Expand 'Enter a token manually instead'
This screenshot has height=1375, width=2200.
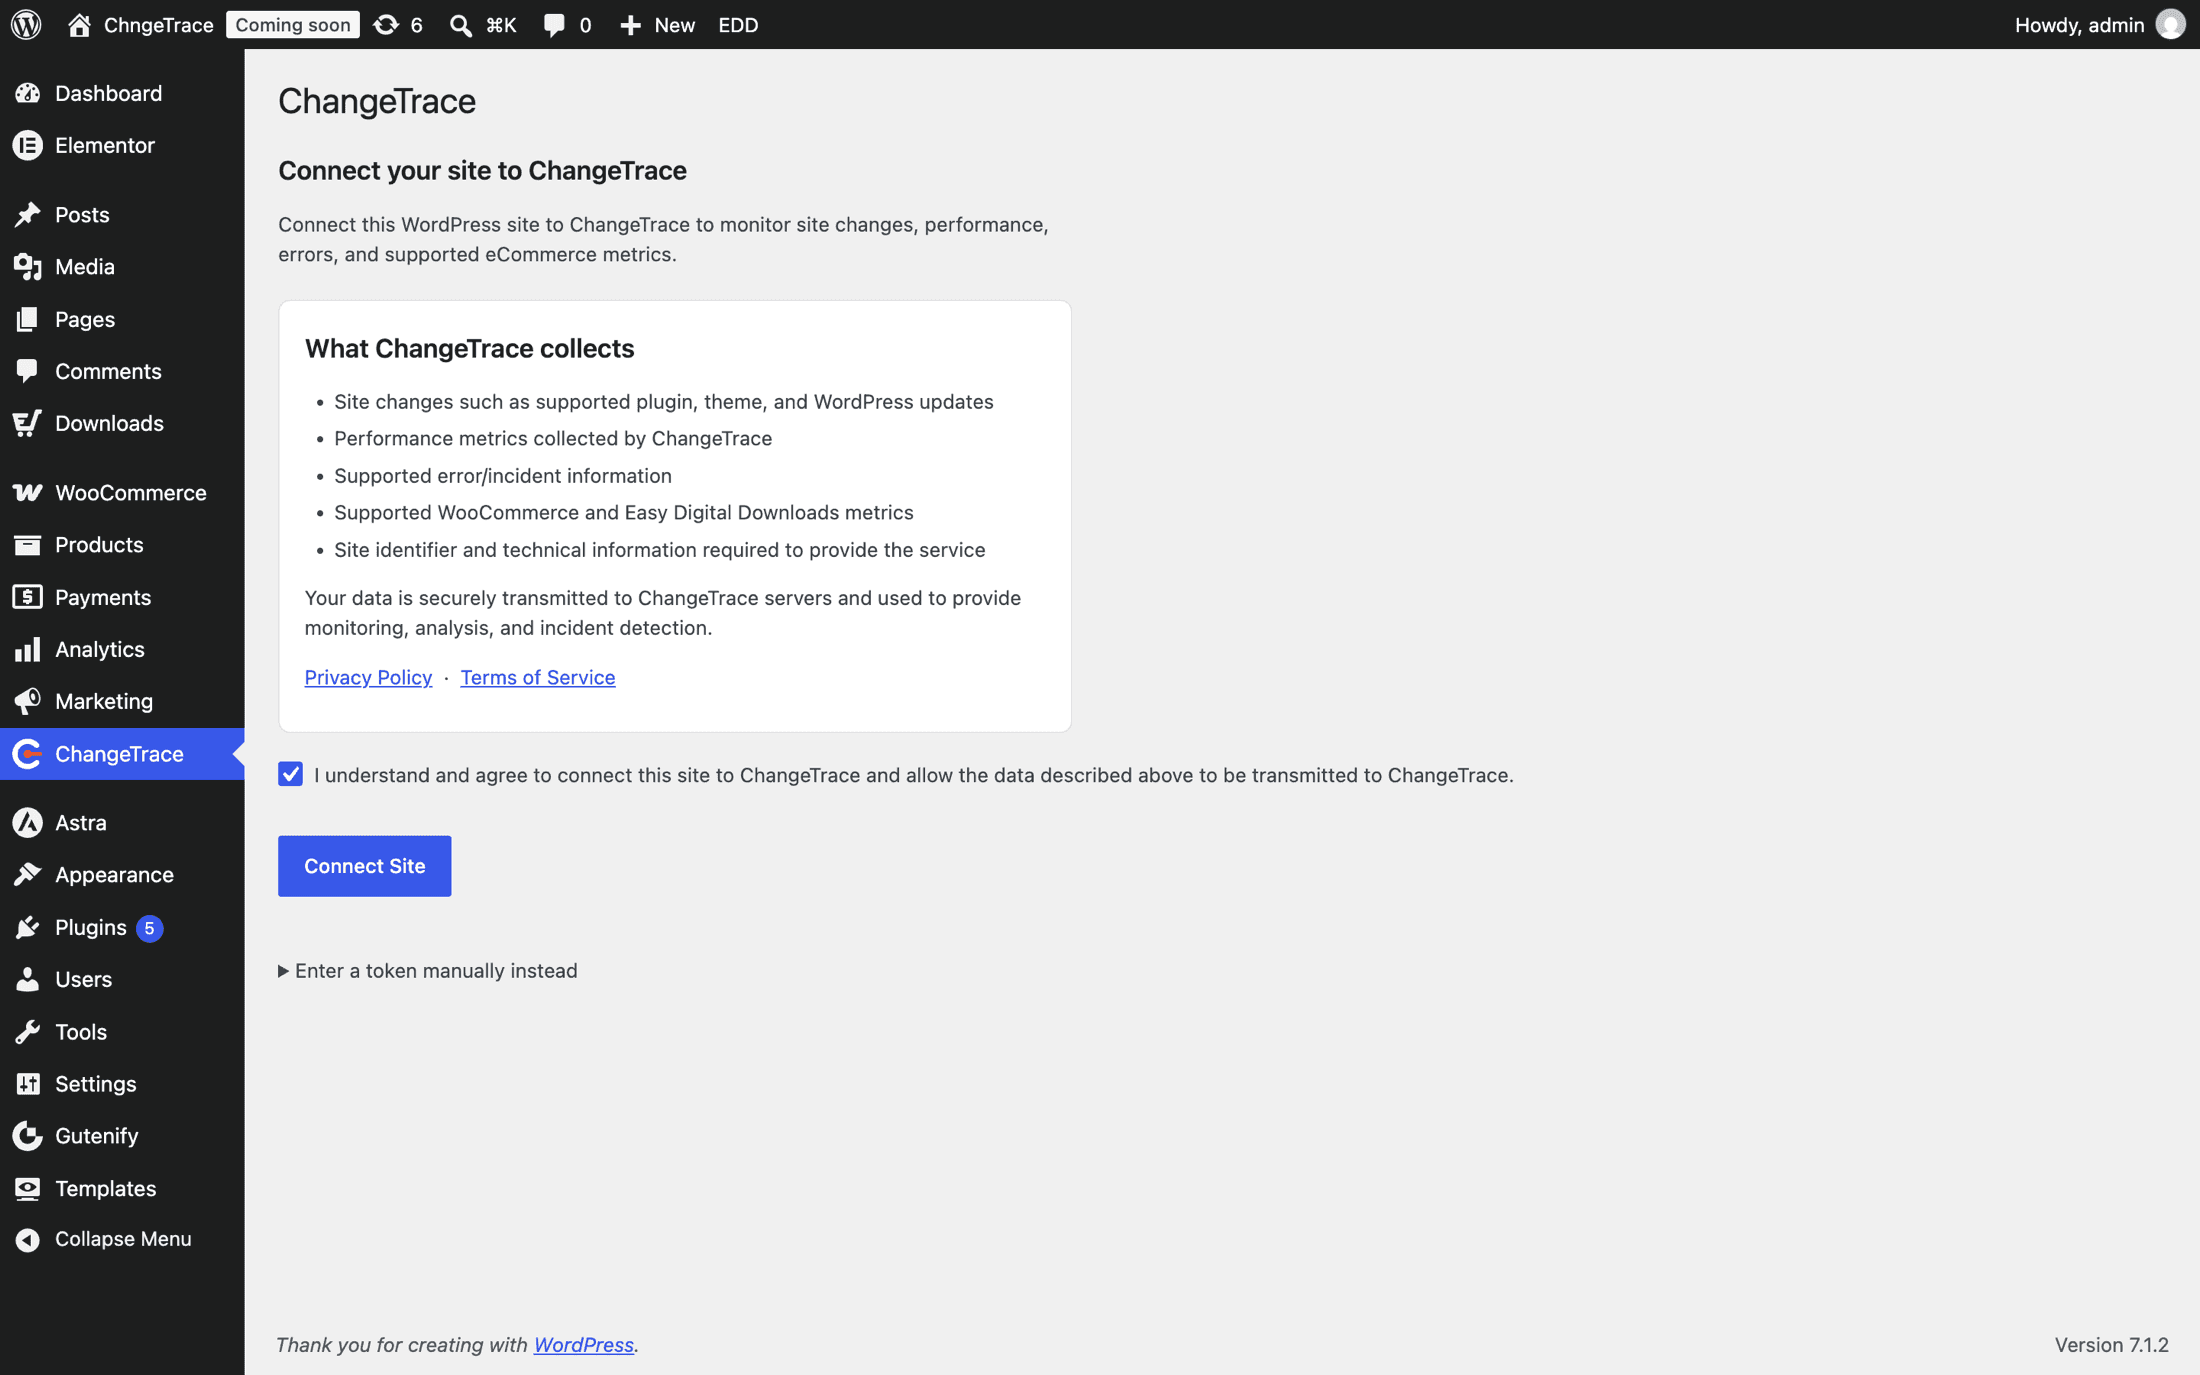pos(428,970)
